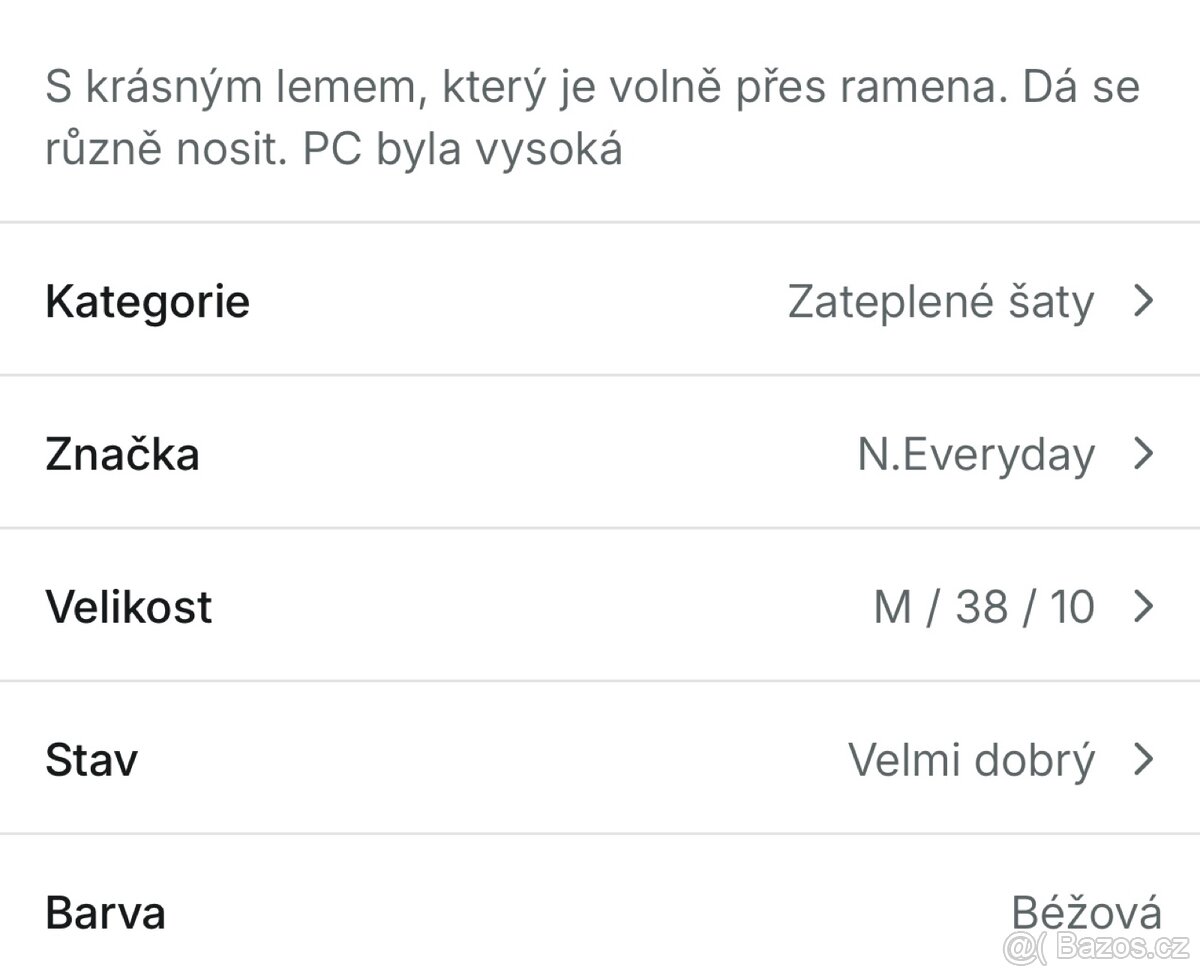The width and height of the screenshot is (1200, 976).
Task: Click the chevron next to 'Zateplené šaty'
Action: click(1143, 301)
